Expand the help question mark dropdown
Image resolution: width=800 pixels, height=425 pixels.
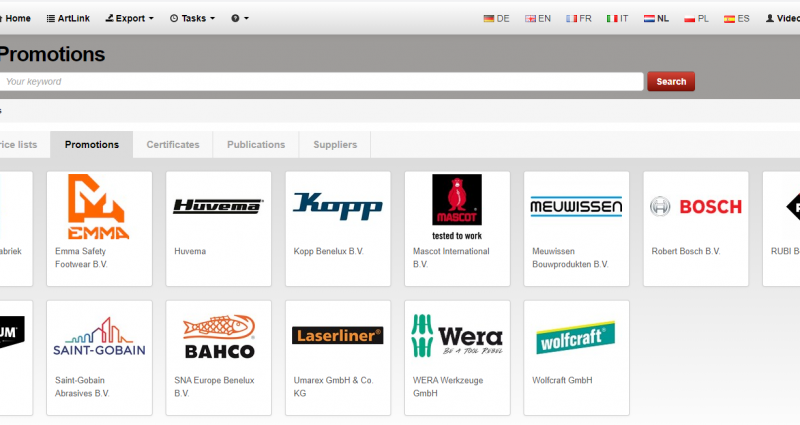[240, 18]
